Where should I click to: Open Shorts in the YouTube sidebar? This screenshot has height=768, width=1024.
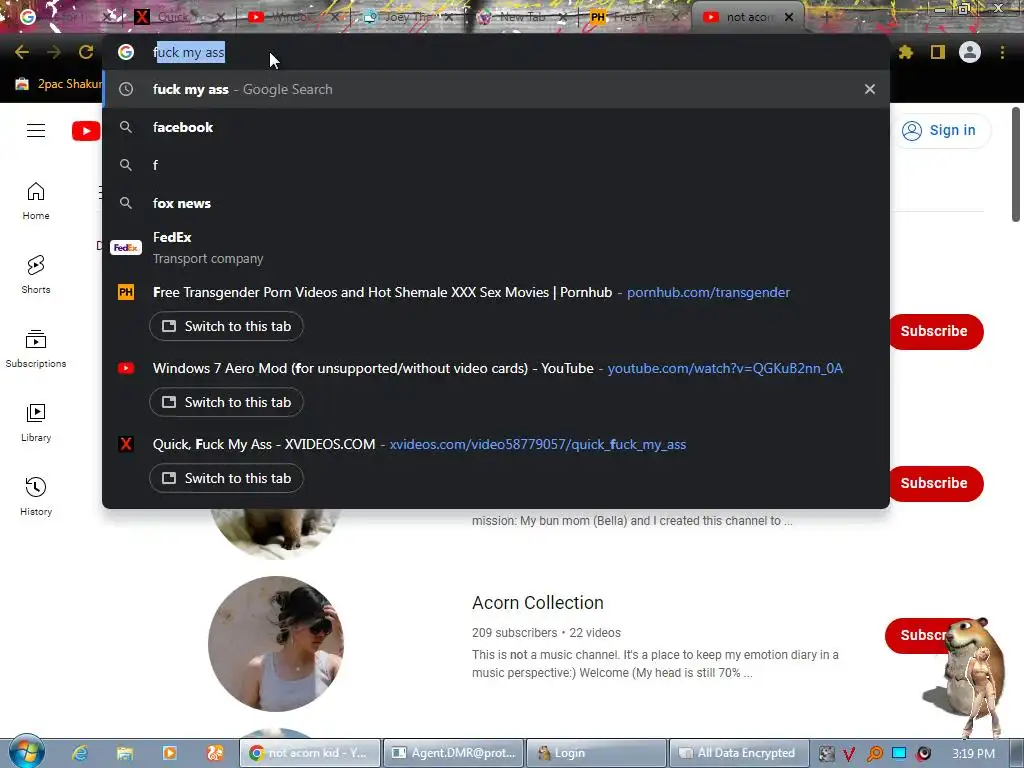click(36, 274)
